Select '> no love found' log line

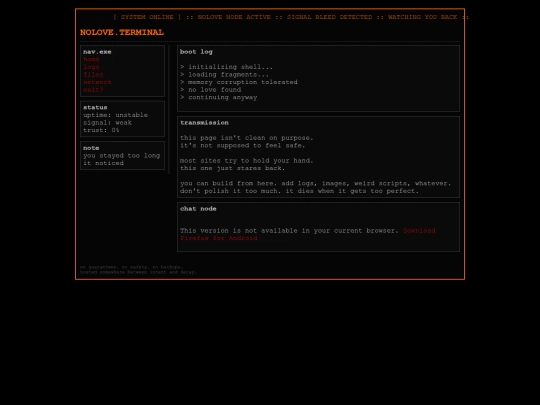tap(210, 90)
